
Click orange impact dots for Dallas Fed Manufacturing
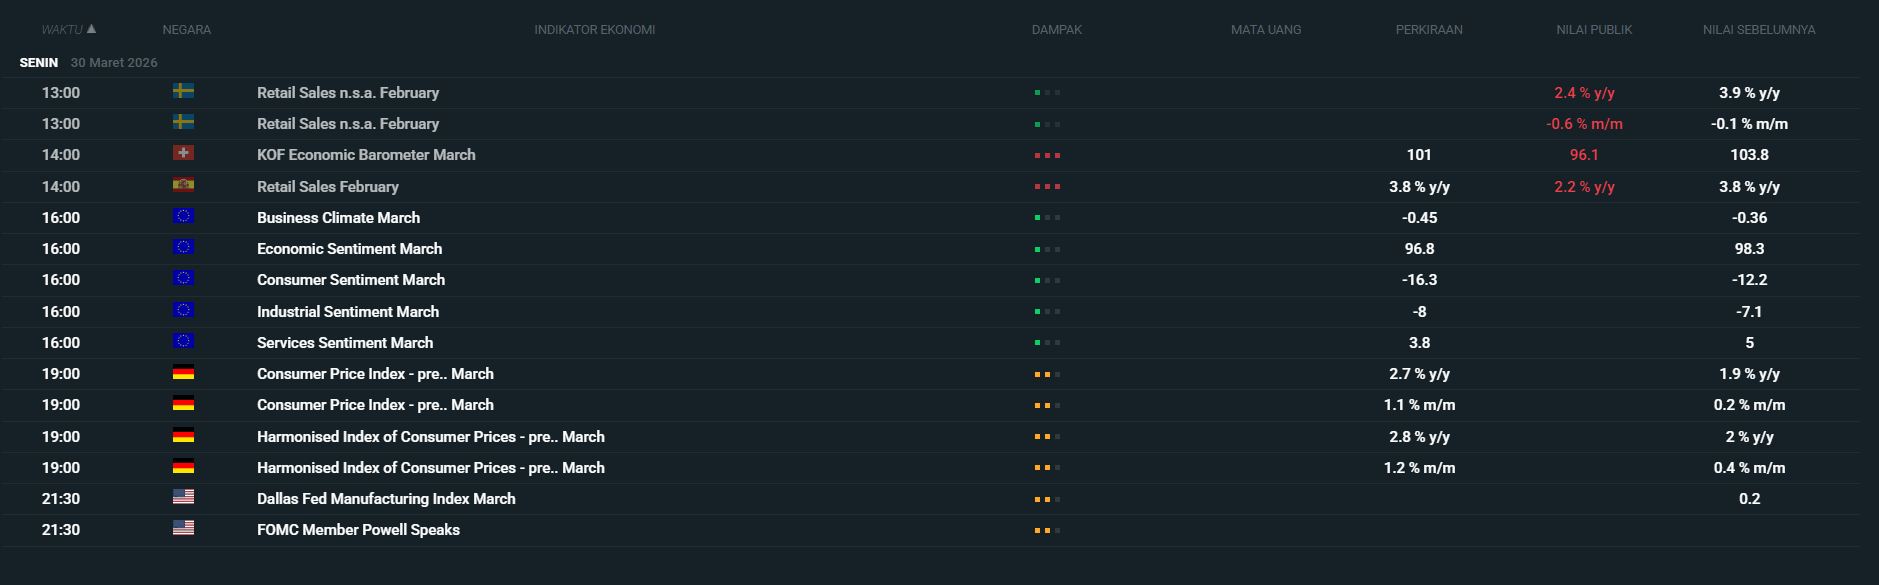[1047, 499]
